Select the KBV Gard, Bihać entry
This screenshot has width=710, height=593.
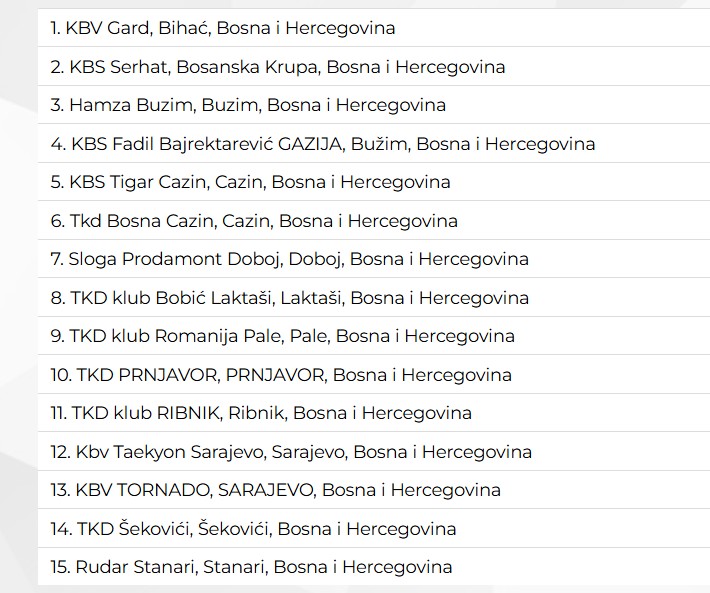(x=374, y=28)
